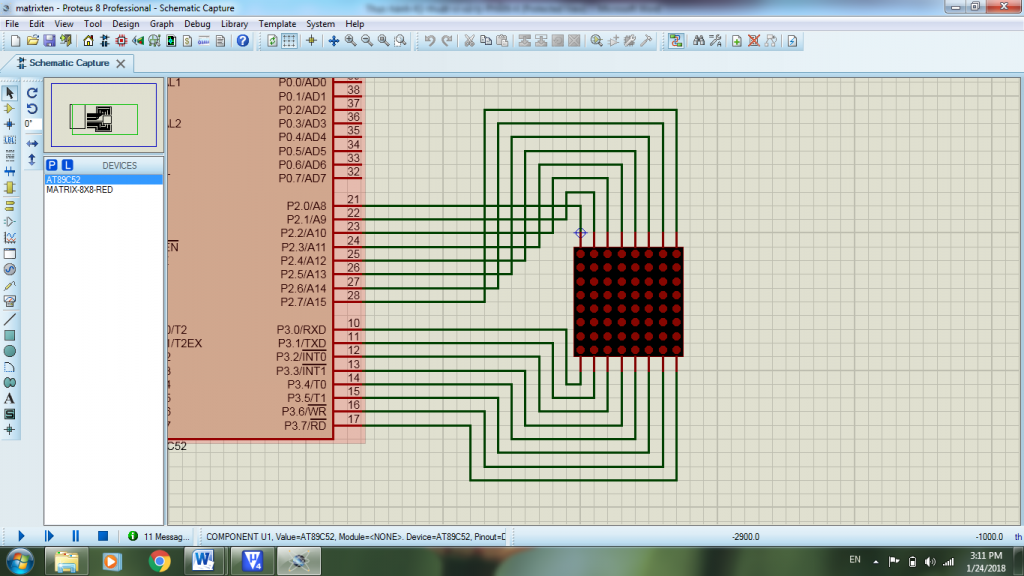Screen dimensions: 1024x576
Task: Open the Help question mark icon
Action: coord(242,41)
